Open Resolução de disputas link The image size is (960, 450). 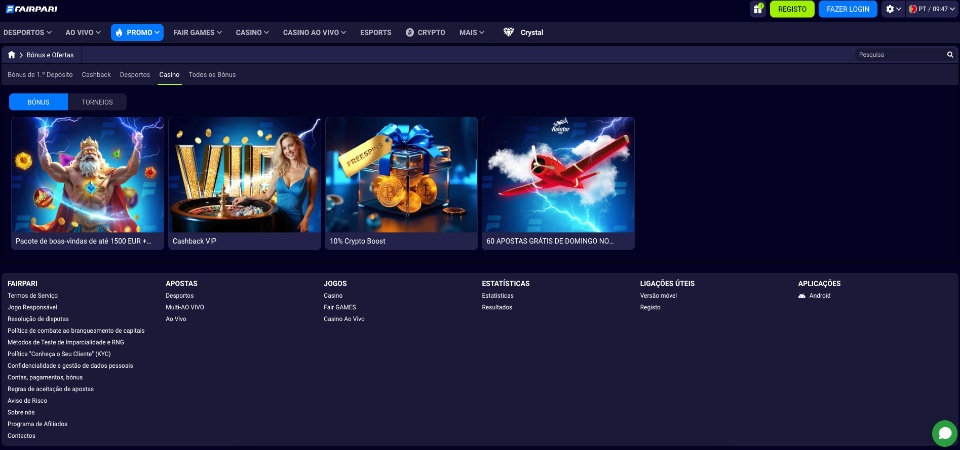(x=38, y=319)
